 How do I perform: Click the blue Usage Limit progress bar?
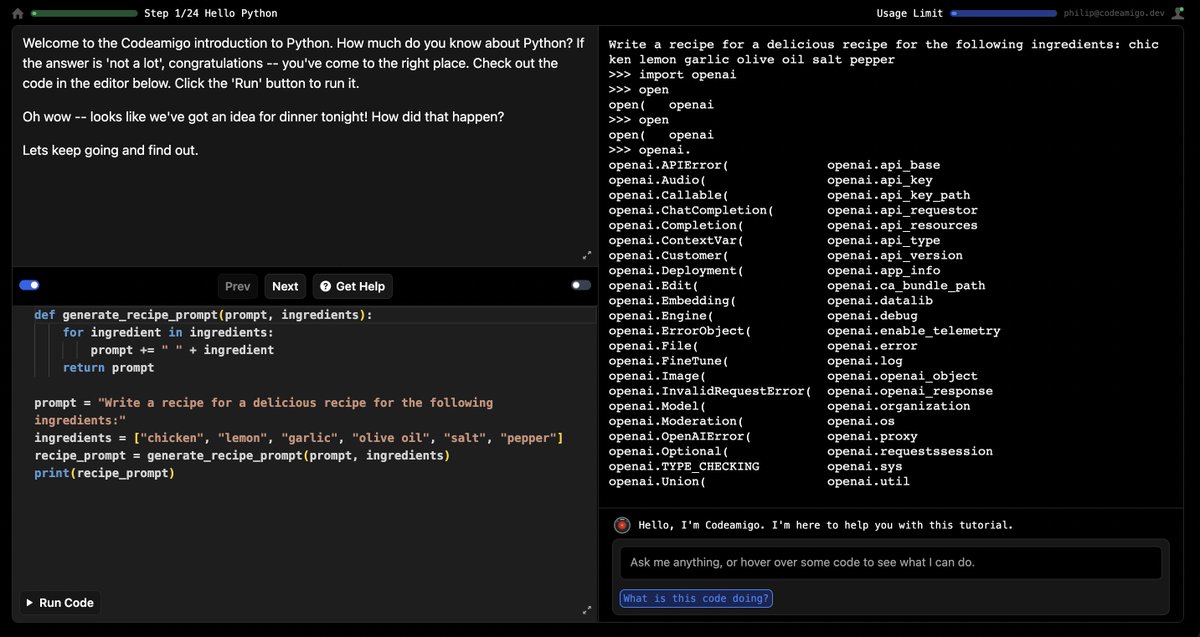tap(1003, 13)
